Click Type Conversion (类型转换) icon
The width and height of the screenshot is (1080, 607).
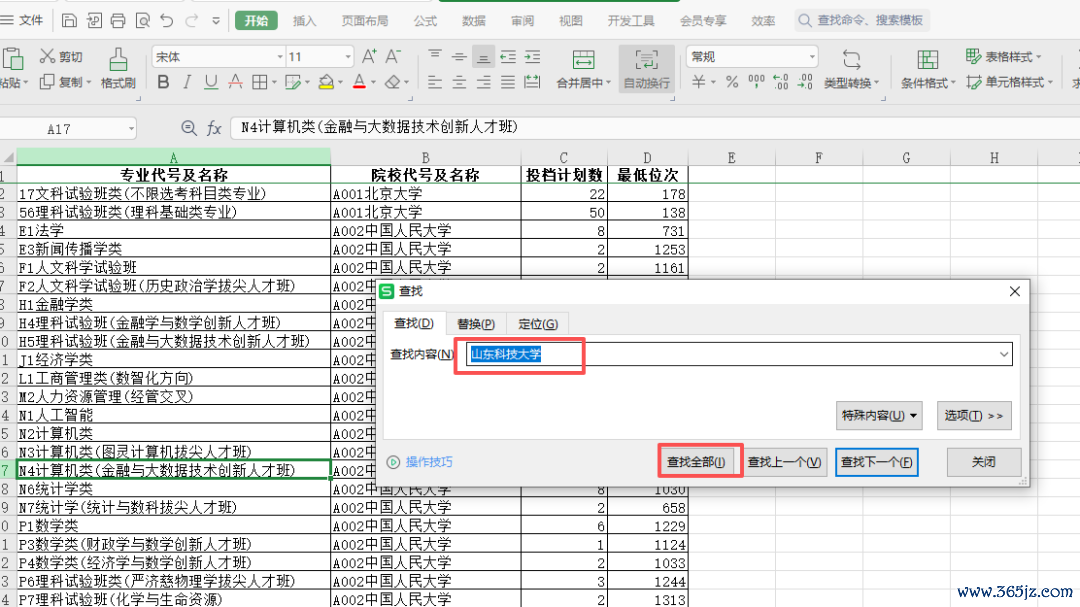tap(851, 60)
